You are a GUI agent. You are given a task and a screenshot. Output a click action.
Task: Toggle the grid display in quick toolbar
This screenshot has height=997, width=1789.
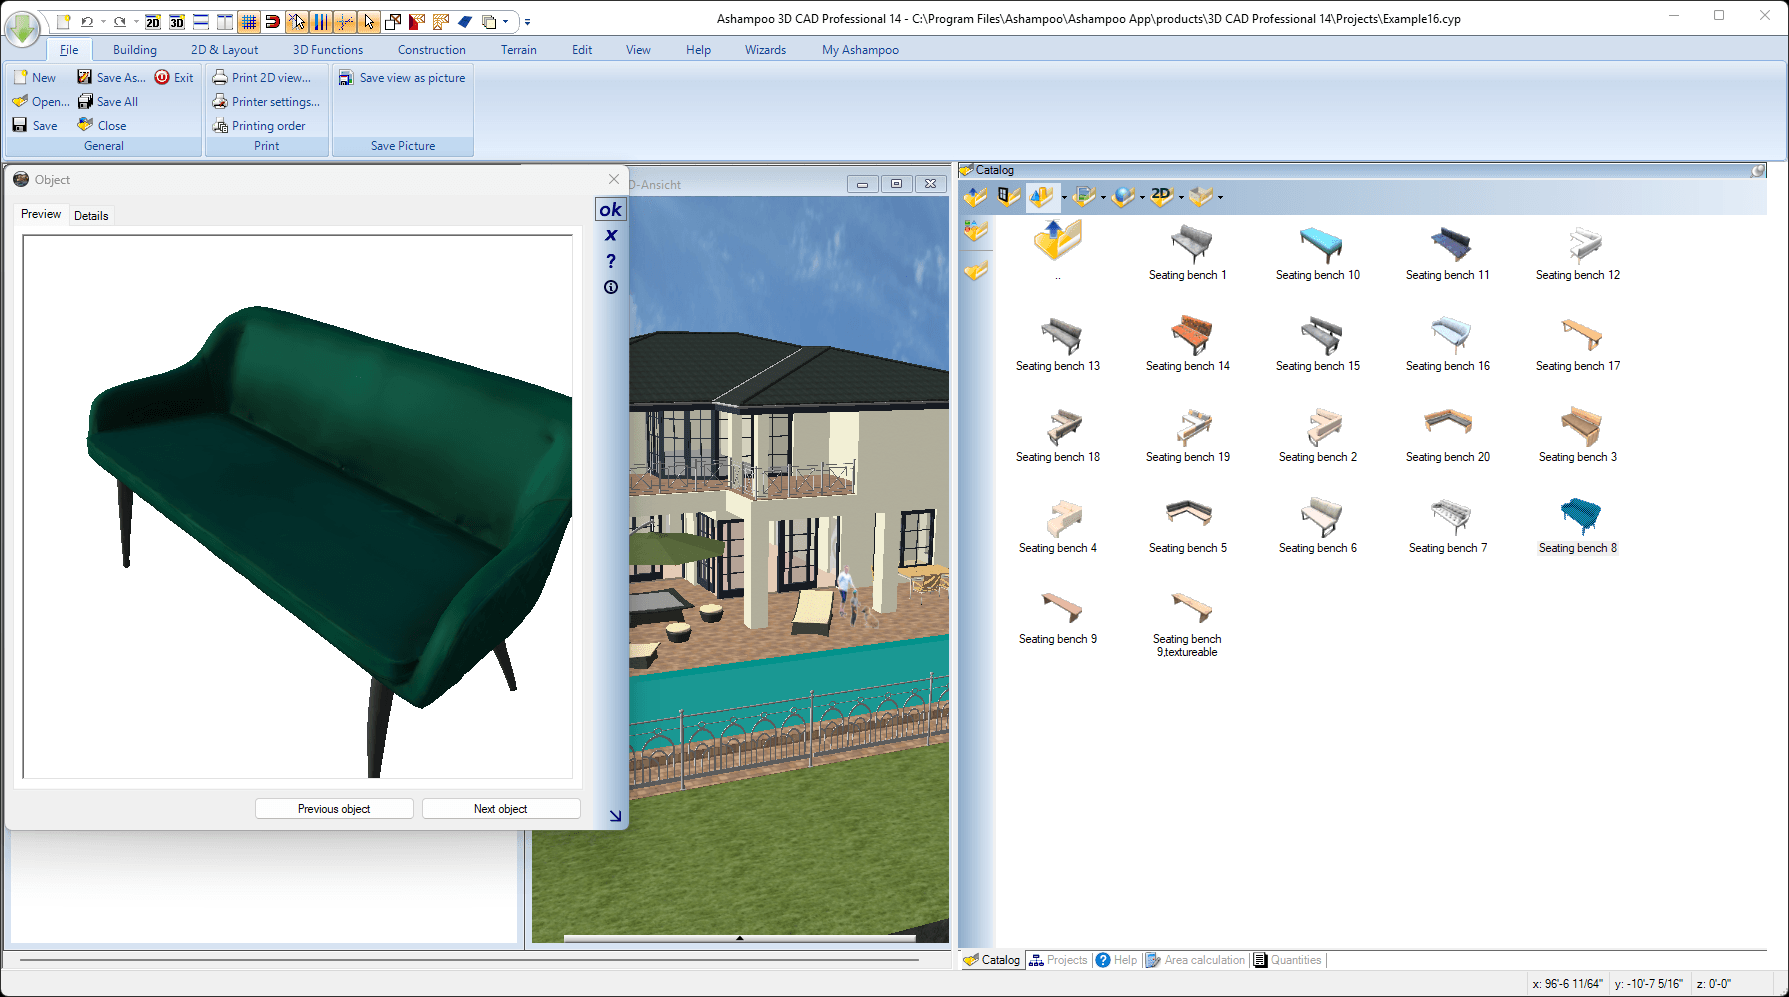249,21
